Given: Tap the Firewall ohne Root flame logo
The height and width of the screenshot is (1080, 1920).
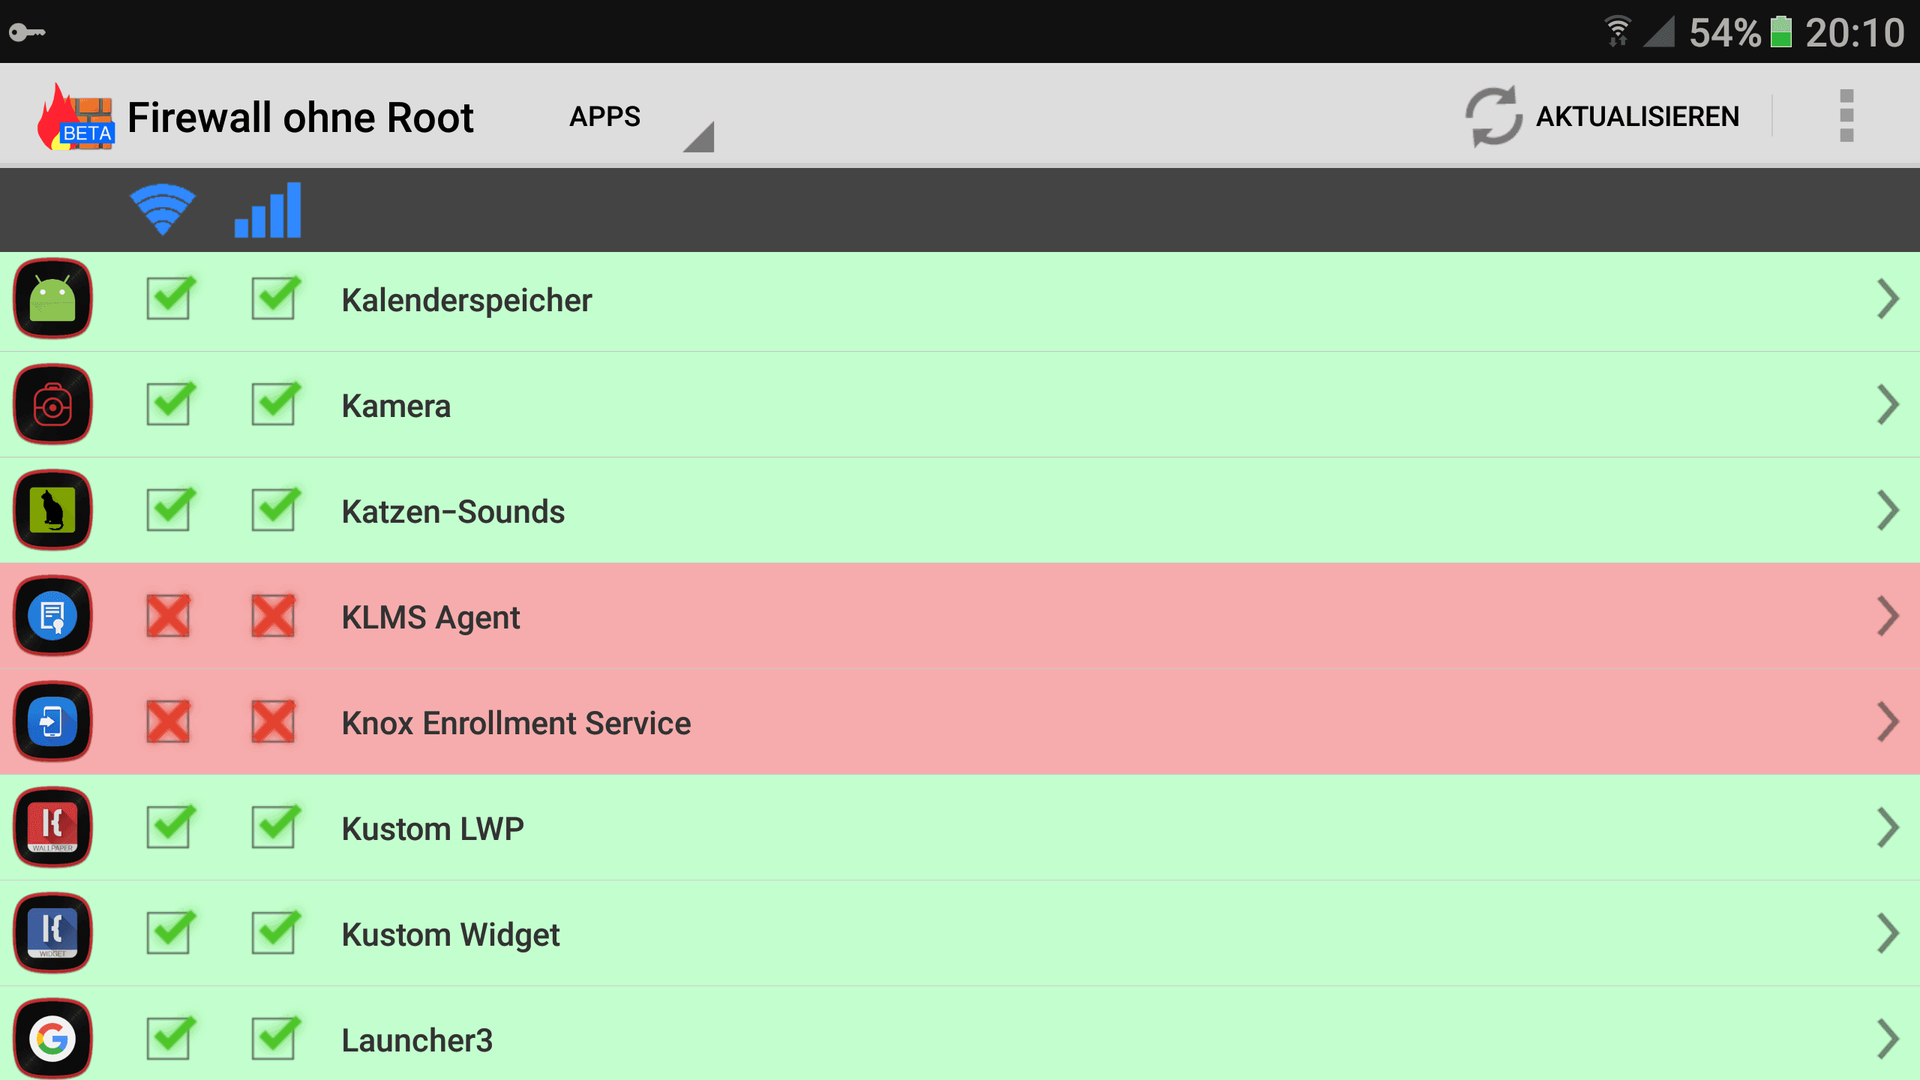Looking at the screenshot, I should point(76,116).
